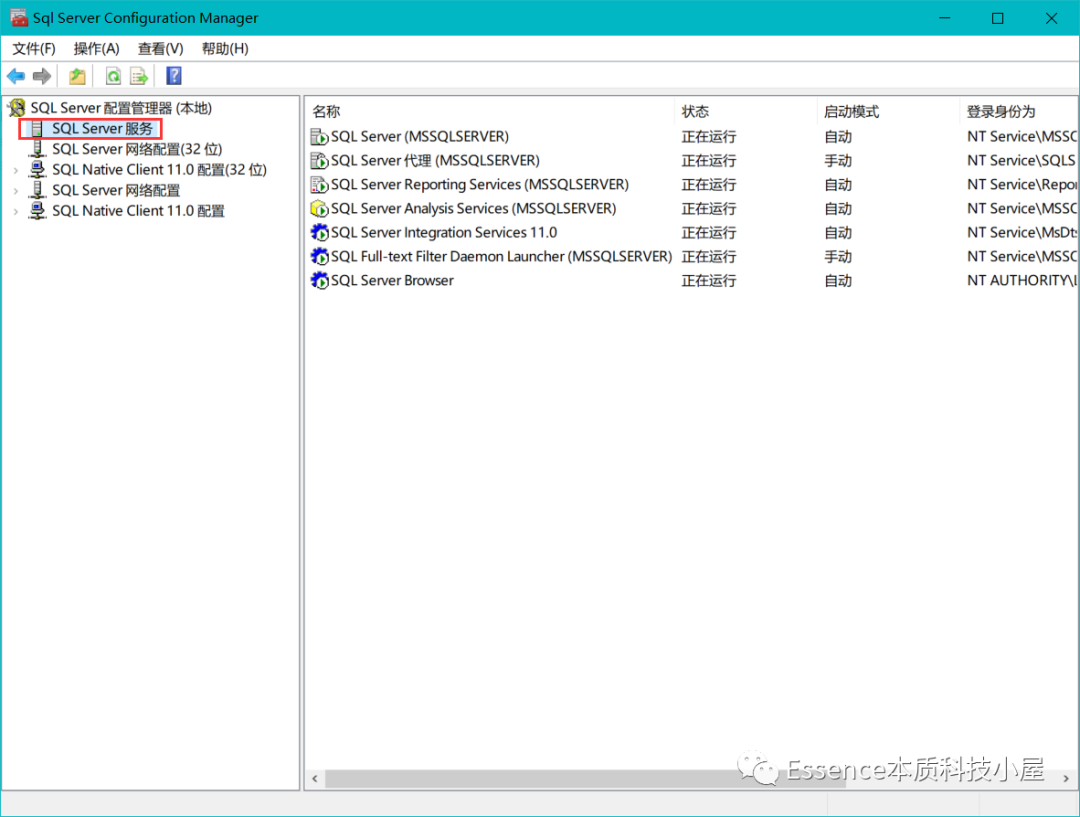
Task: Sort by the 启动模式 column header
Action: click(x=888, y=112)
